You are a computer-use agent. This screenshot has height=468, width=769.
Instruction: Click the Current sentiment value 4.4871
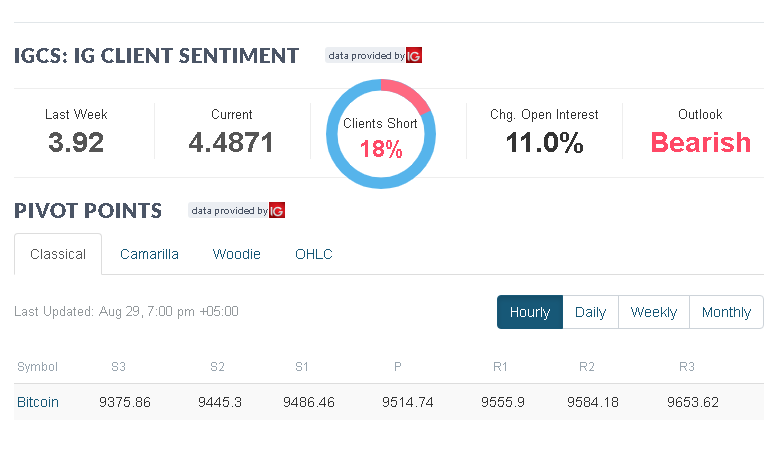click(231, 142)
